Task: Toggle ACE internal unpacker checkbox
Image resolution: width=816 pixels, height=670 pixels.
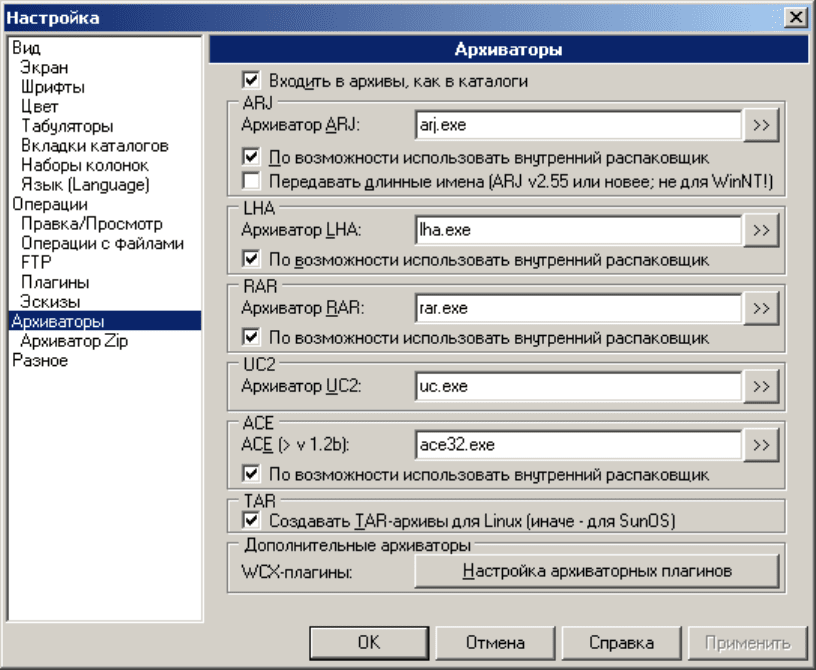Action: pos(251,474)
